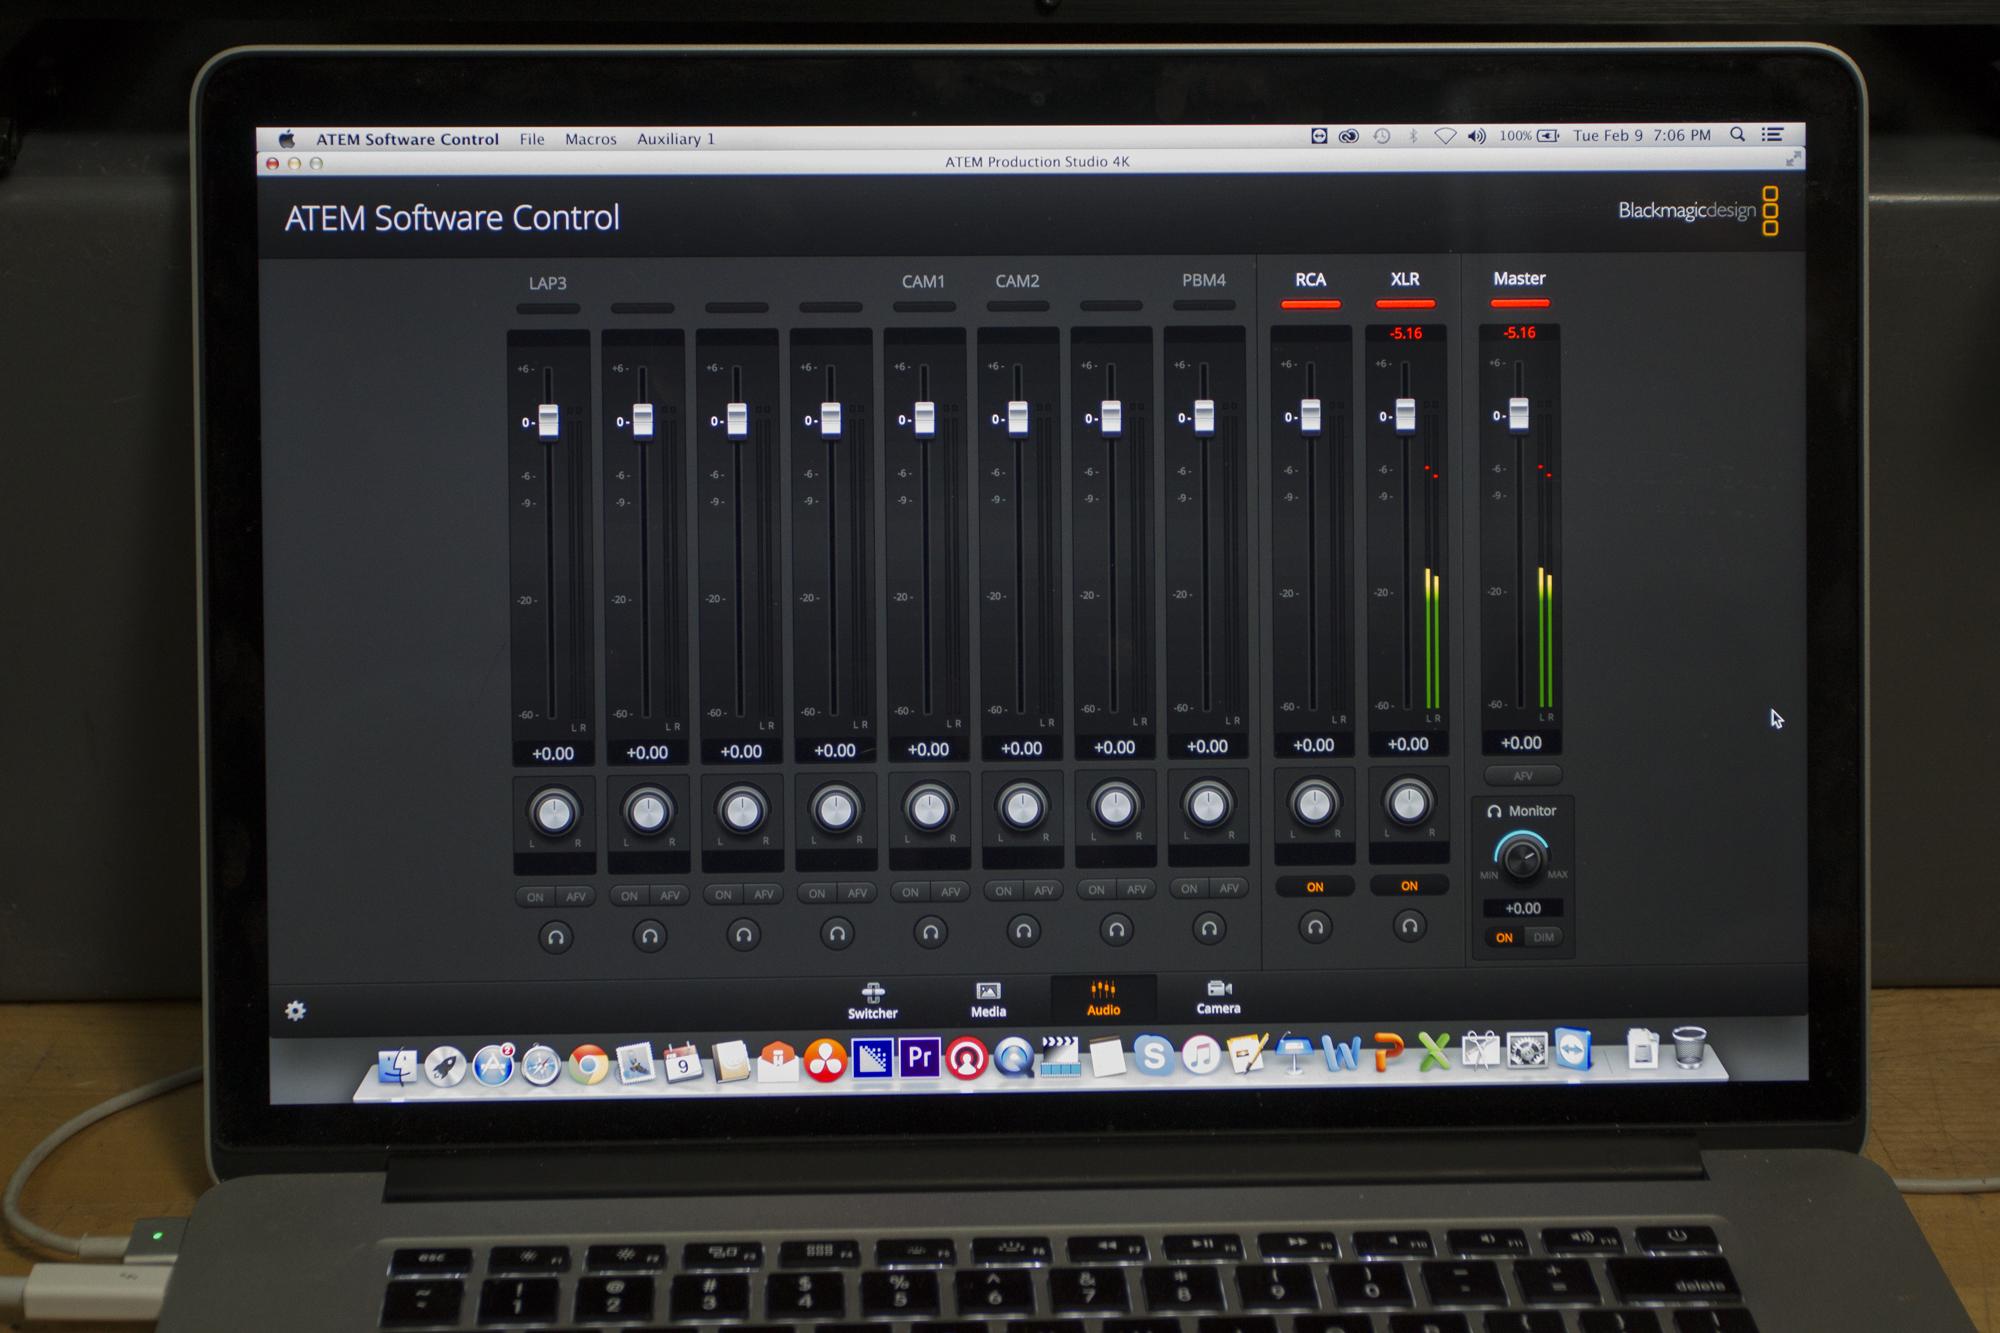Click the Time Machine menu bar icon

coord(1382,136)
